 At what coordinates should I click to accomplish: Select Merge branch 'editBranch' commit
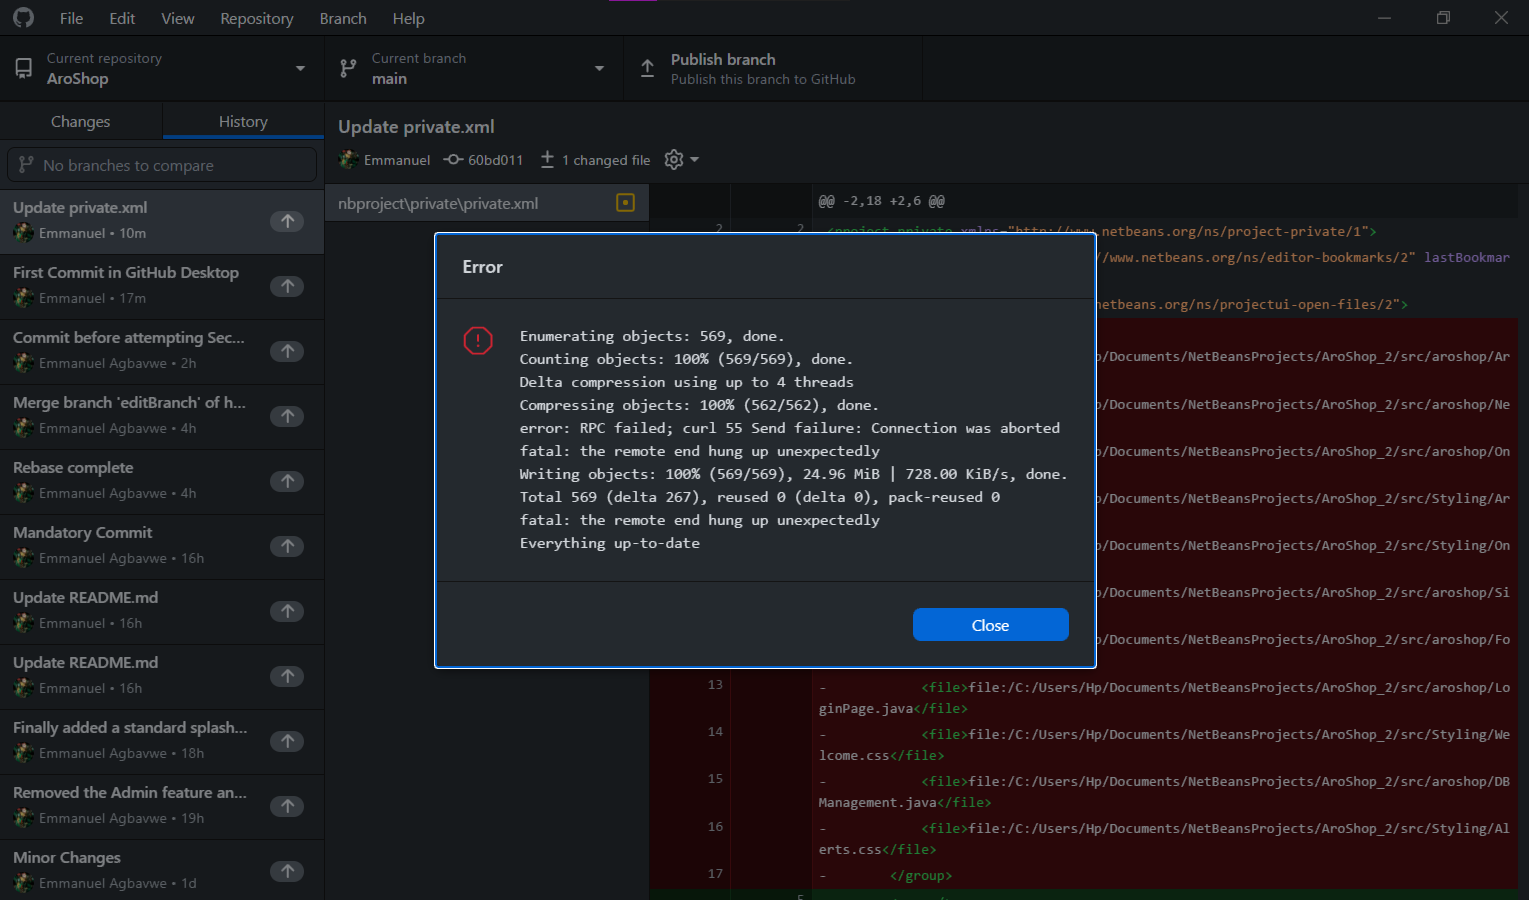pos(162,416)
